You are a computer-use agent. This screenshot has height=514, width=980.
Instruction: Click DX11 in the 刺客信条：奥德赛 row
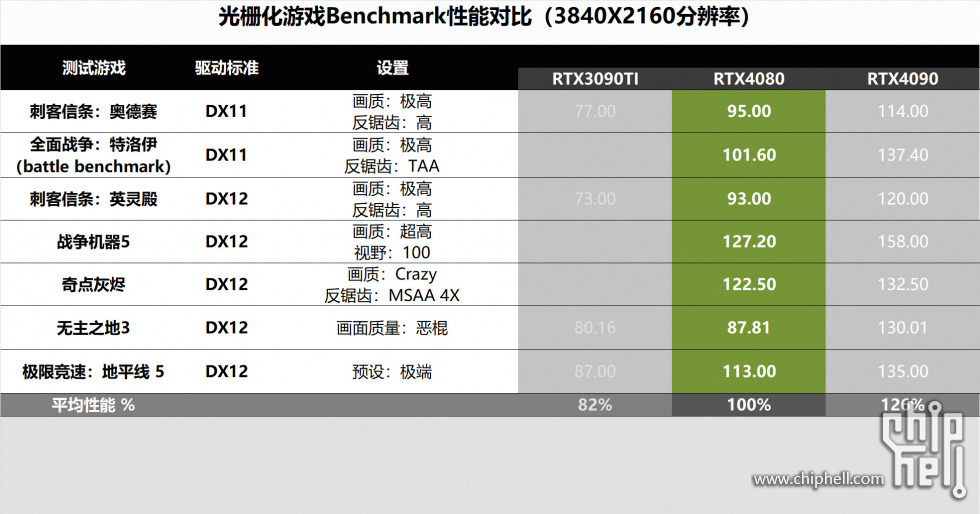tap(226, 111)
